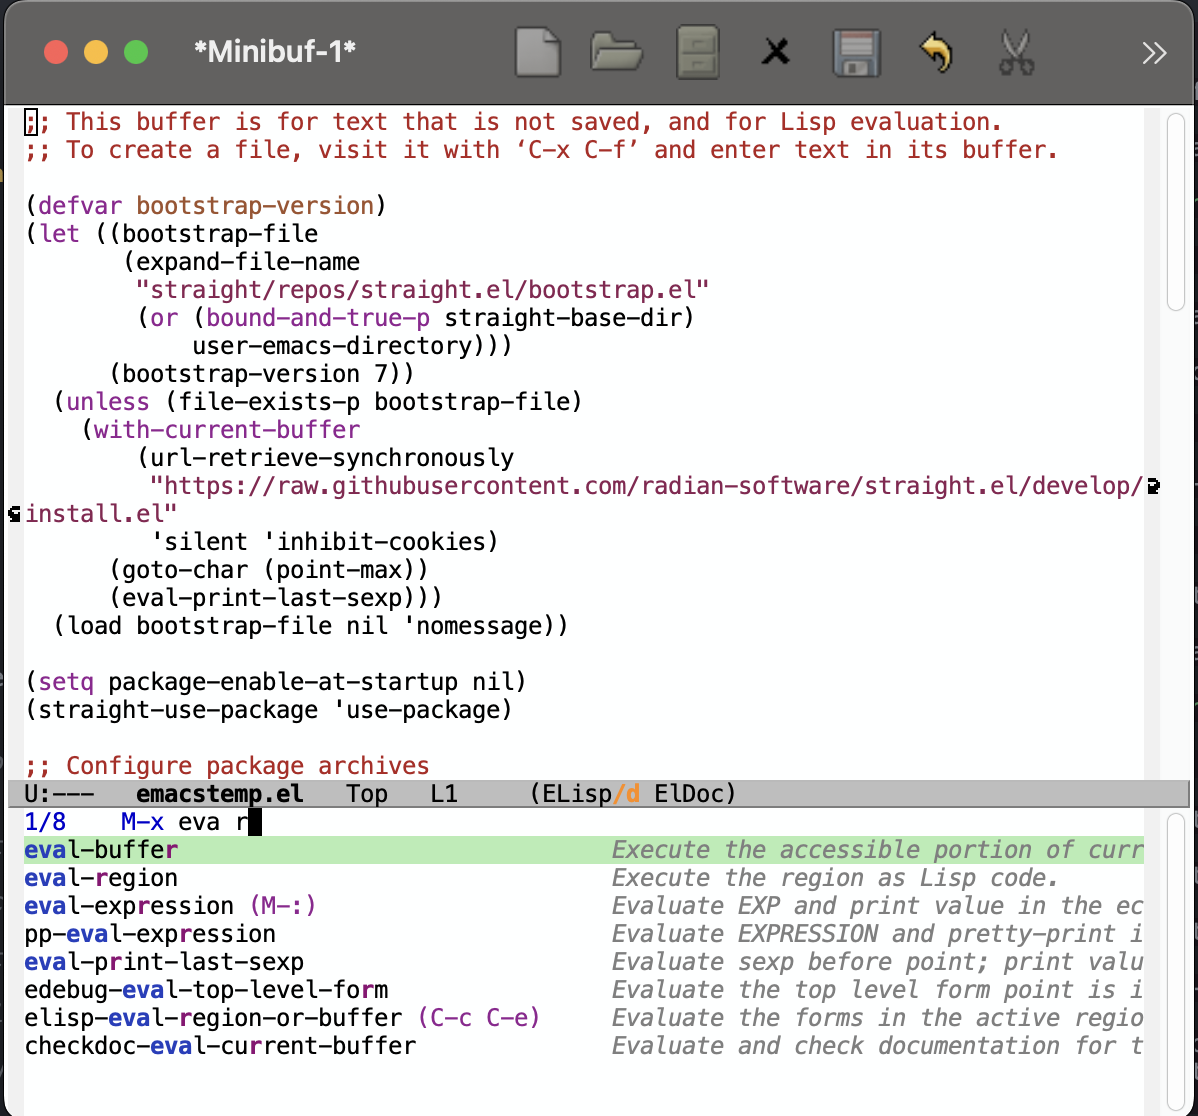The height and width of the screenshot is (1116, 1198).
Task: Click the /d lexical-binding indicator in mode line
Action: click(627, 794)
